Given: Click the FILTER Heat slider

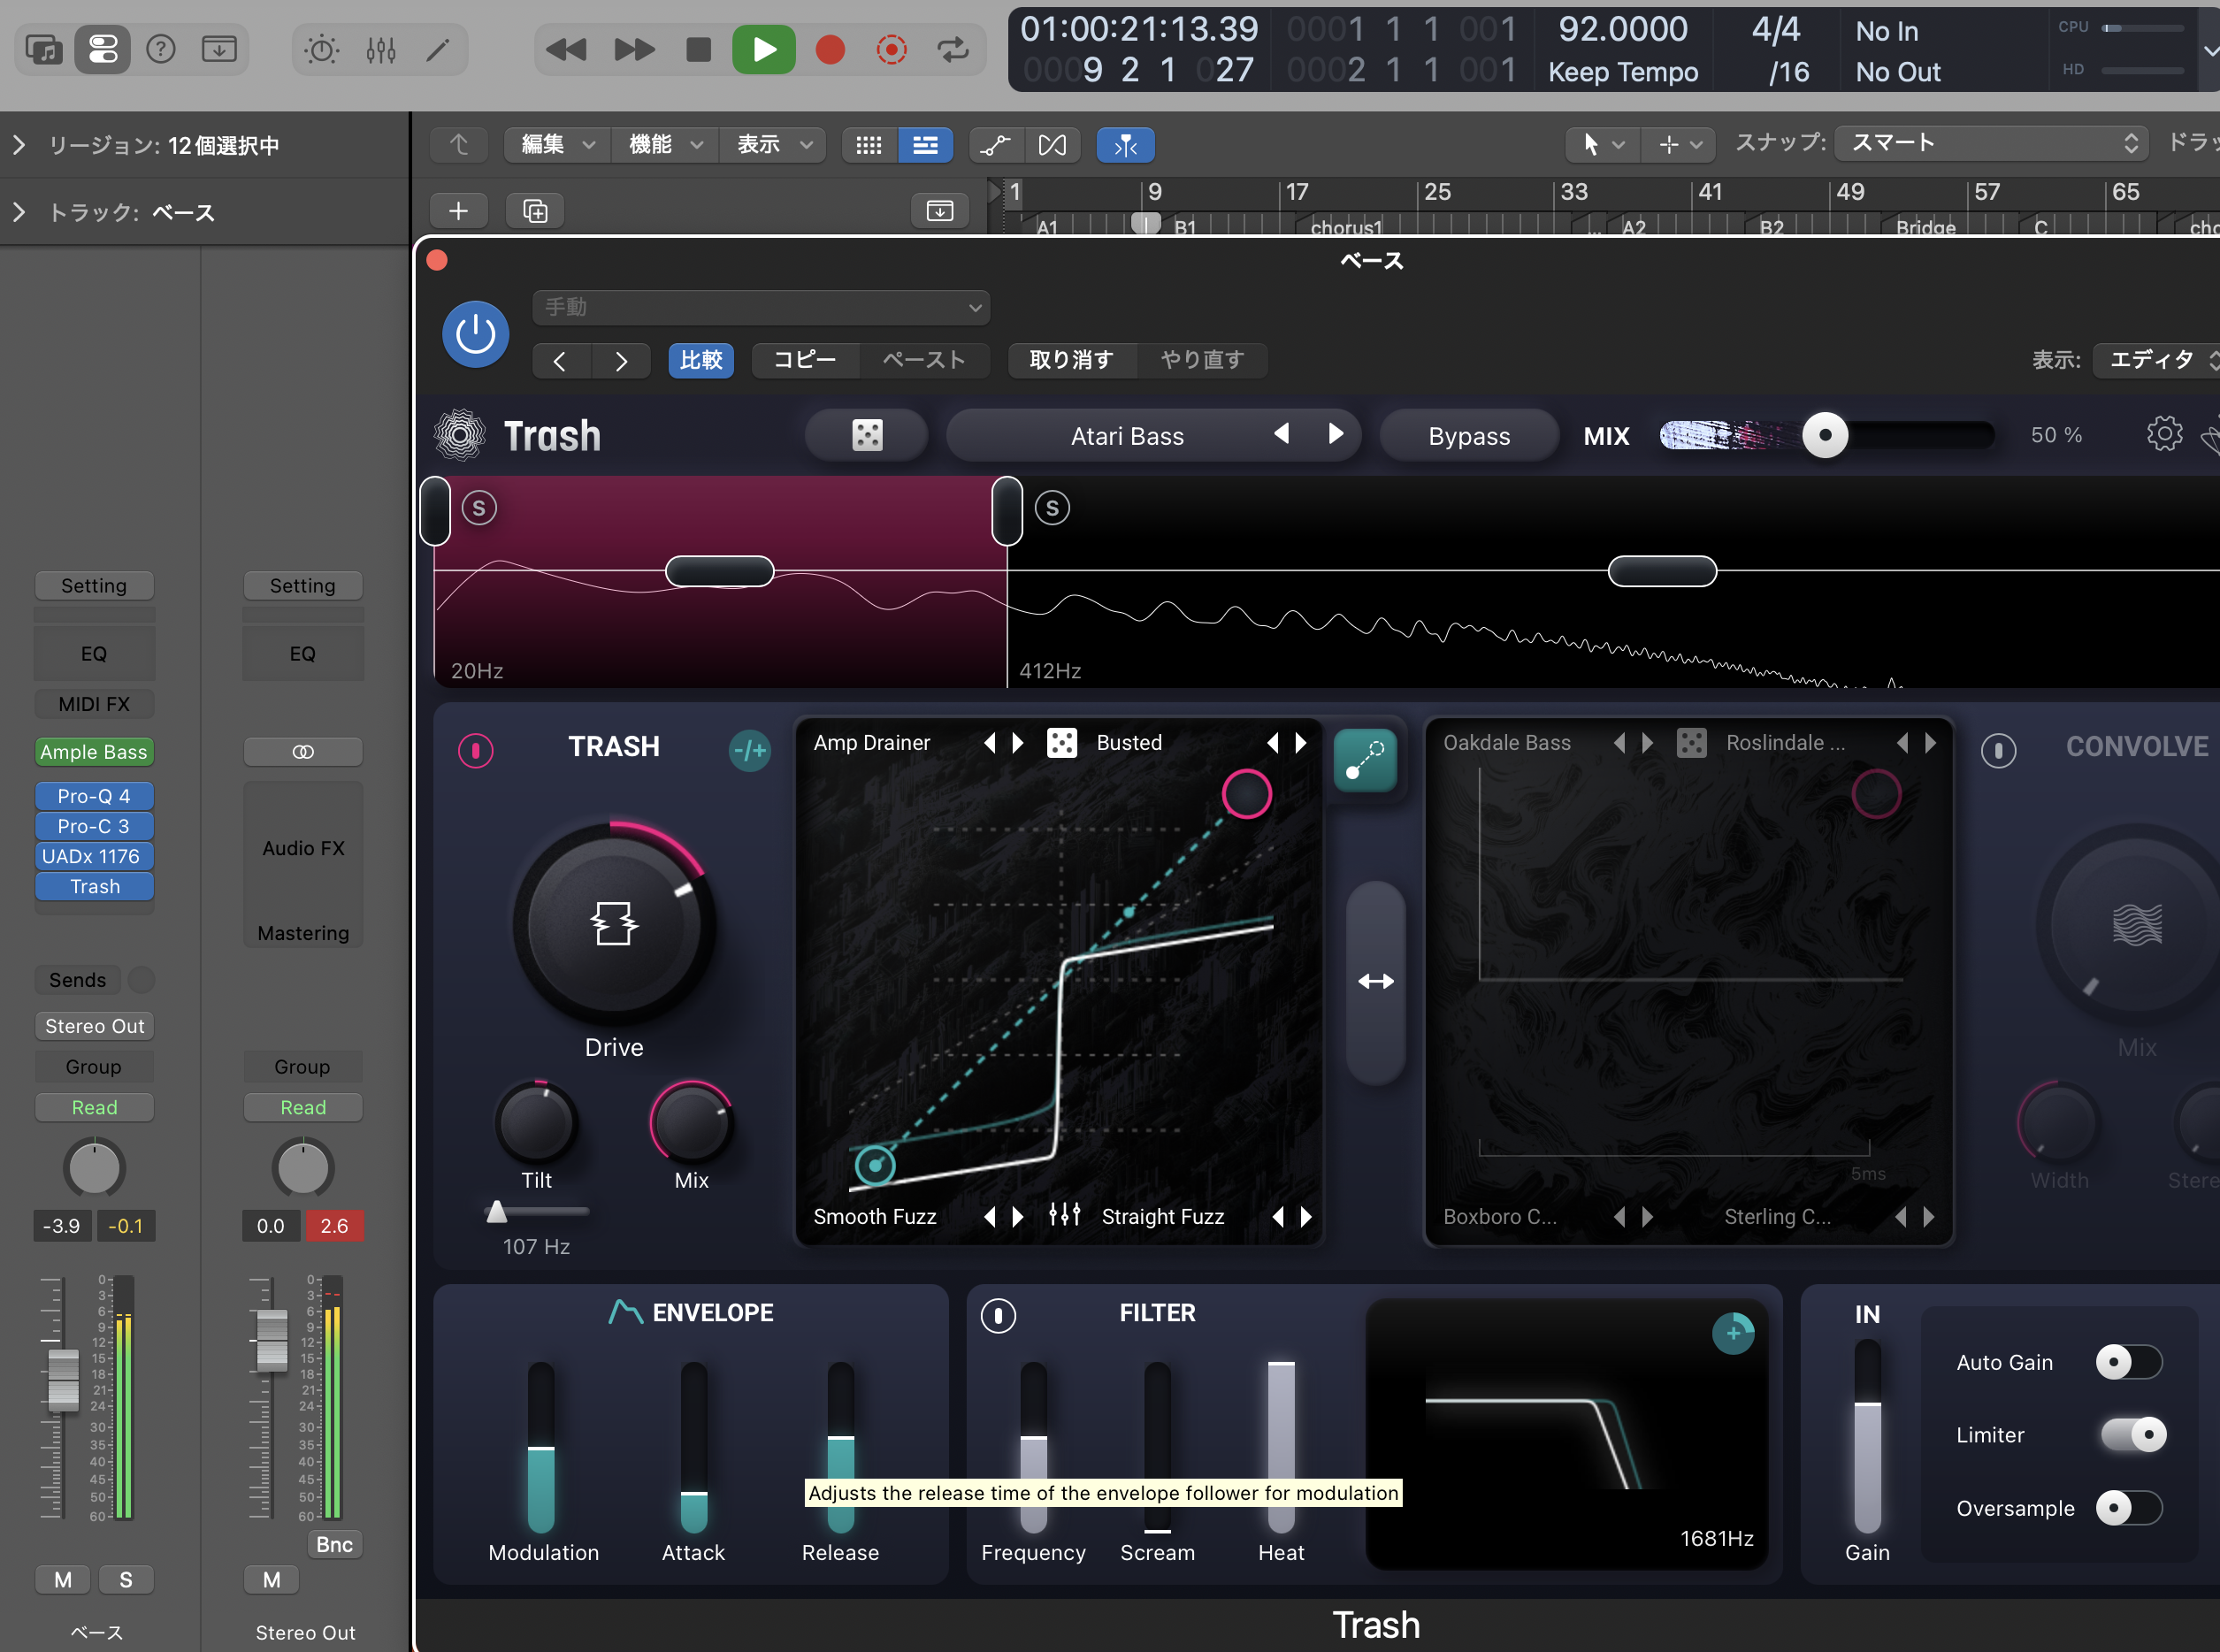Looking at the screenshot, I should pyautogui.click(x=1281, y=1446).
